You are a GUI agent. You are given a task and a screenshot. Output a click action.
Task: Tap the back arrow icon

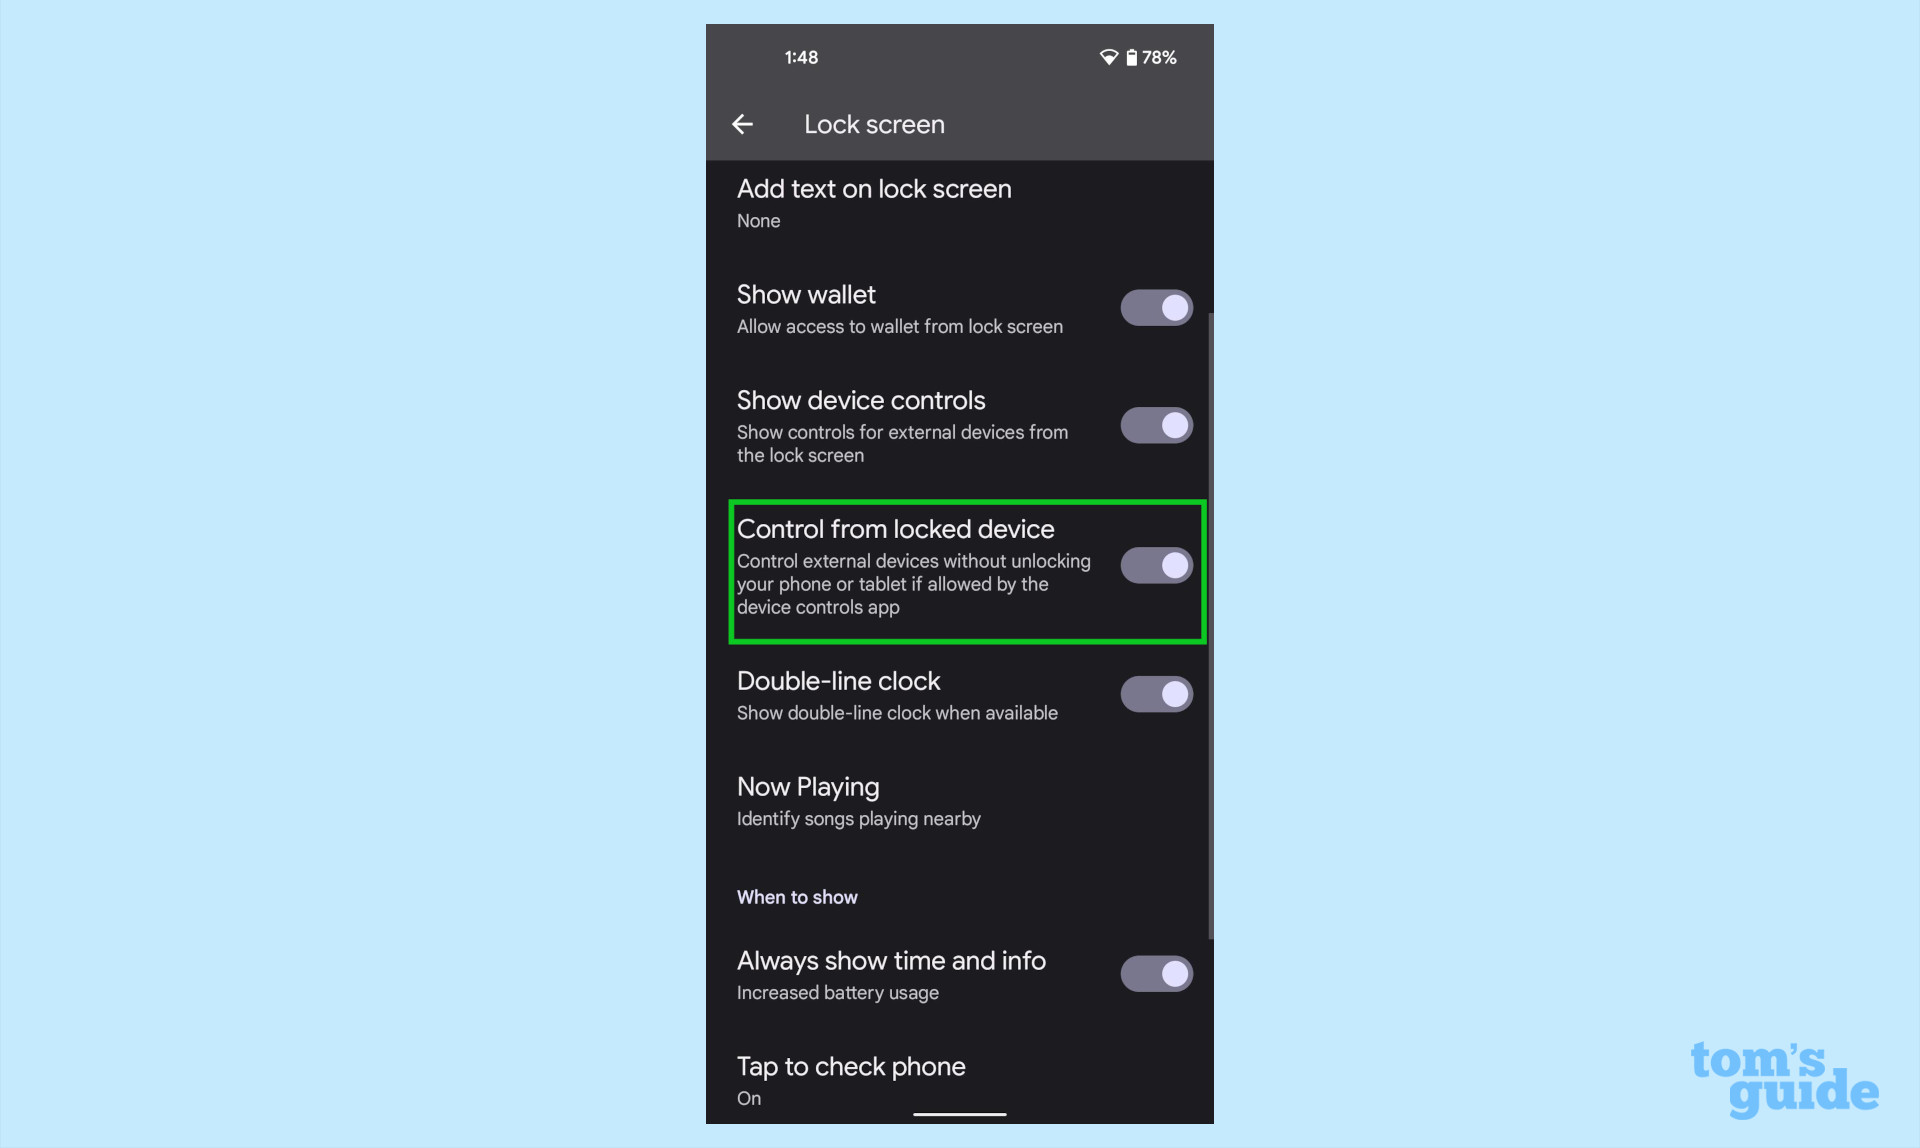click(x=741, y=124)
